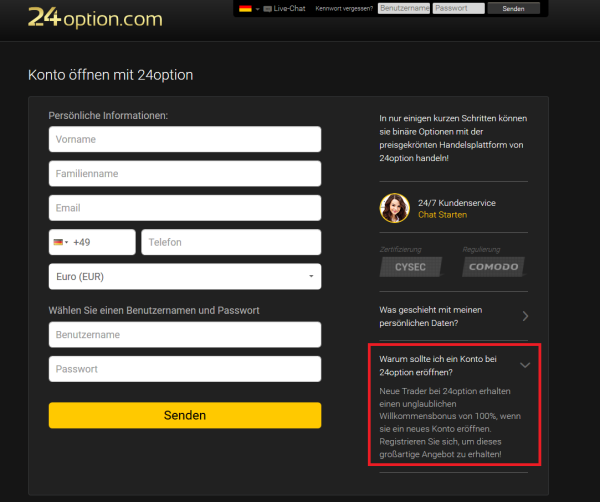Click the COMODO regulation badge
This screenshot has height=502, width=600.
tap(494, 267)
